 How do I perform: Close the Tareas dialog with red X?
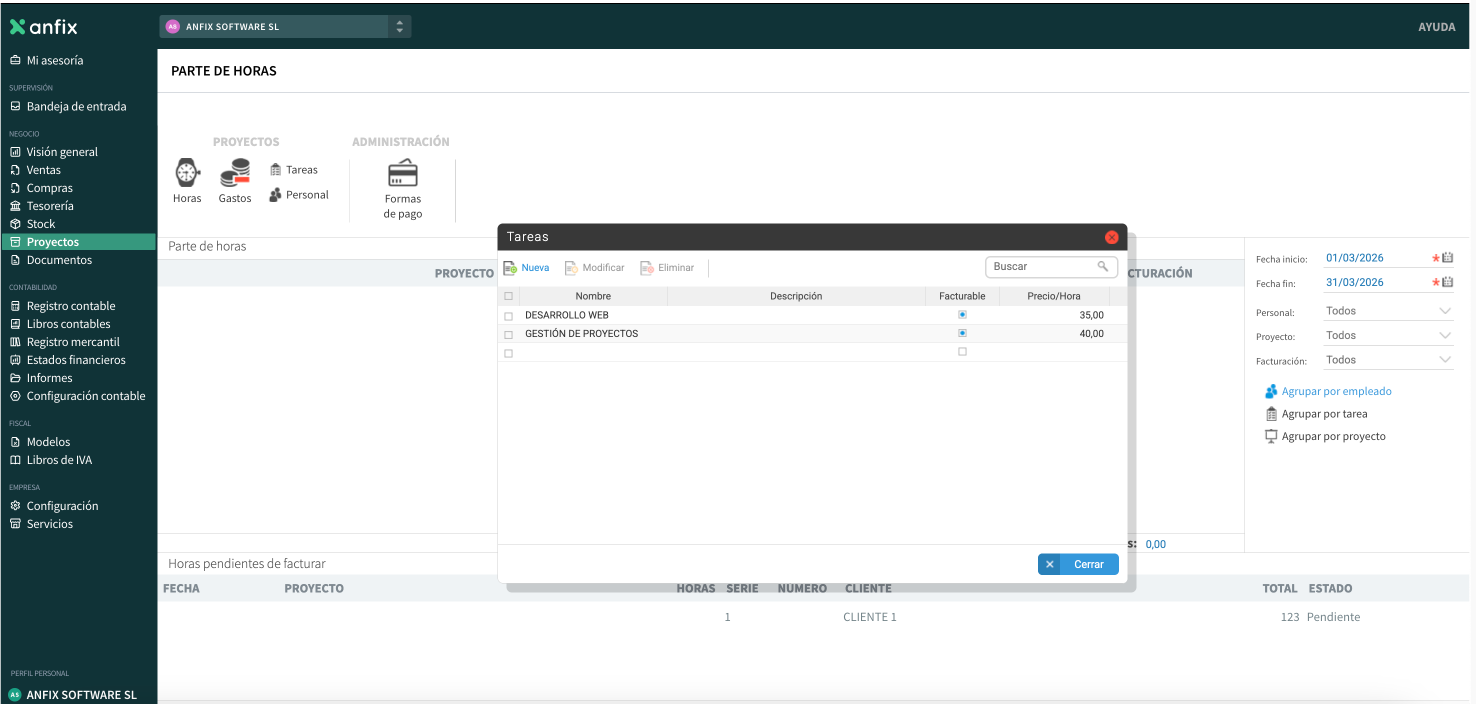(x=1111, y=237)
